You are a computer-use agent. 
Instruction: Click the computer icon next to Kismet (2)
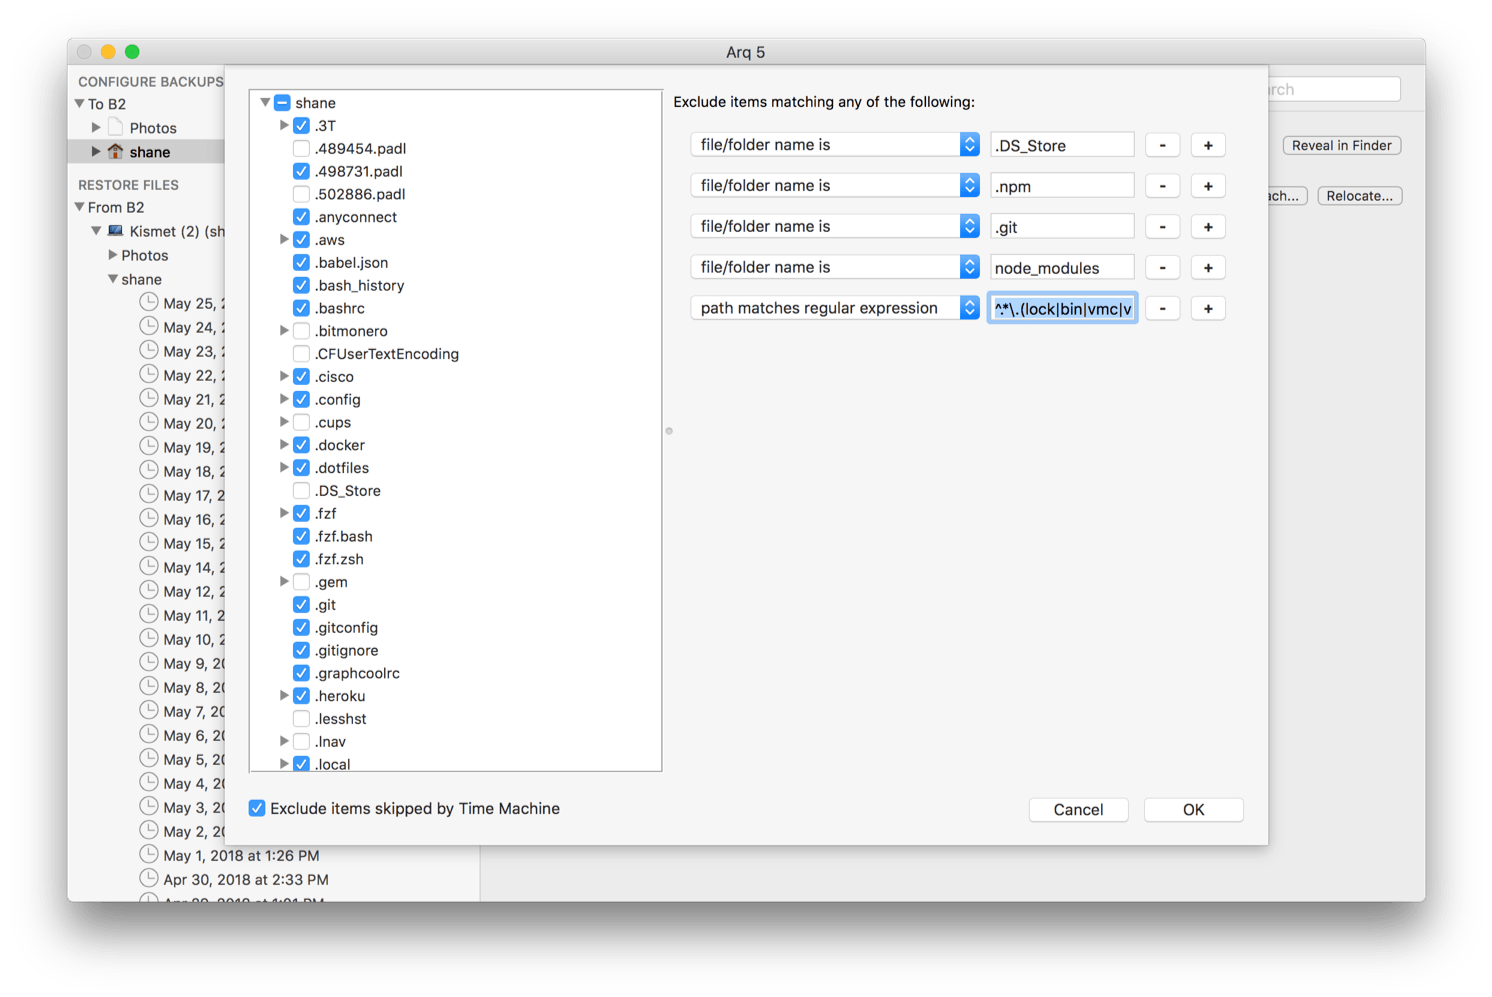click(x=116, y=231)
